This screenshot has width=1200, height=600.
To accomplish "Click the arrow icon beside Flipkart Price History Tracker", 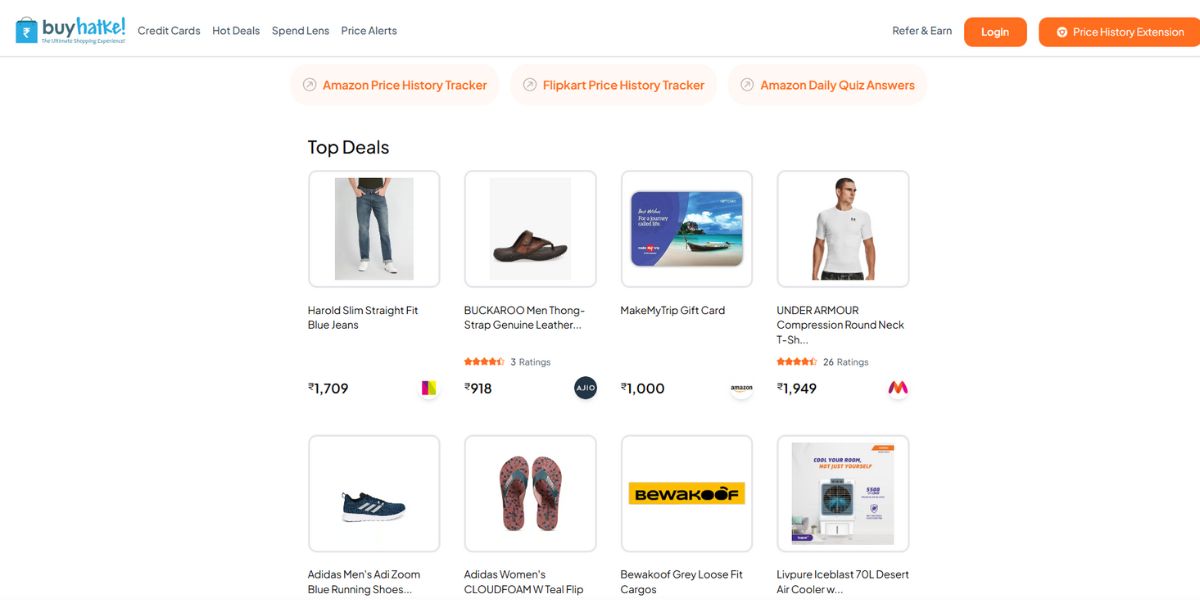I will 529,85.
